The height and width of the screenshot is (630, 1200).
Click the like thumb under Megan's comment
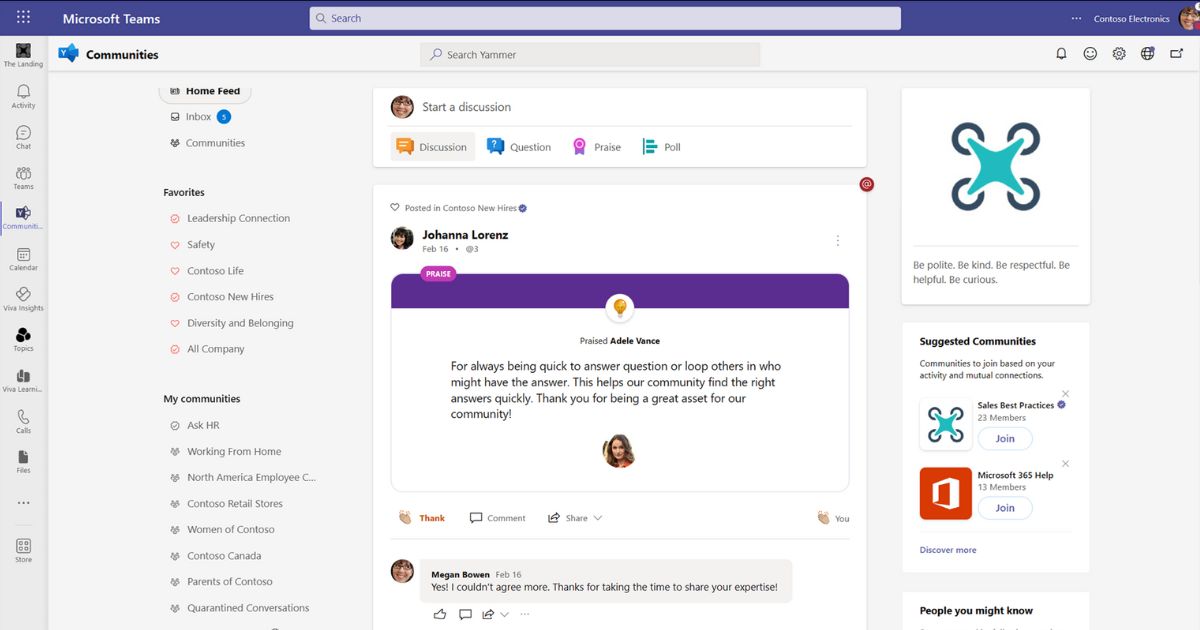click(440, 614)
